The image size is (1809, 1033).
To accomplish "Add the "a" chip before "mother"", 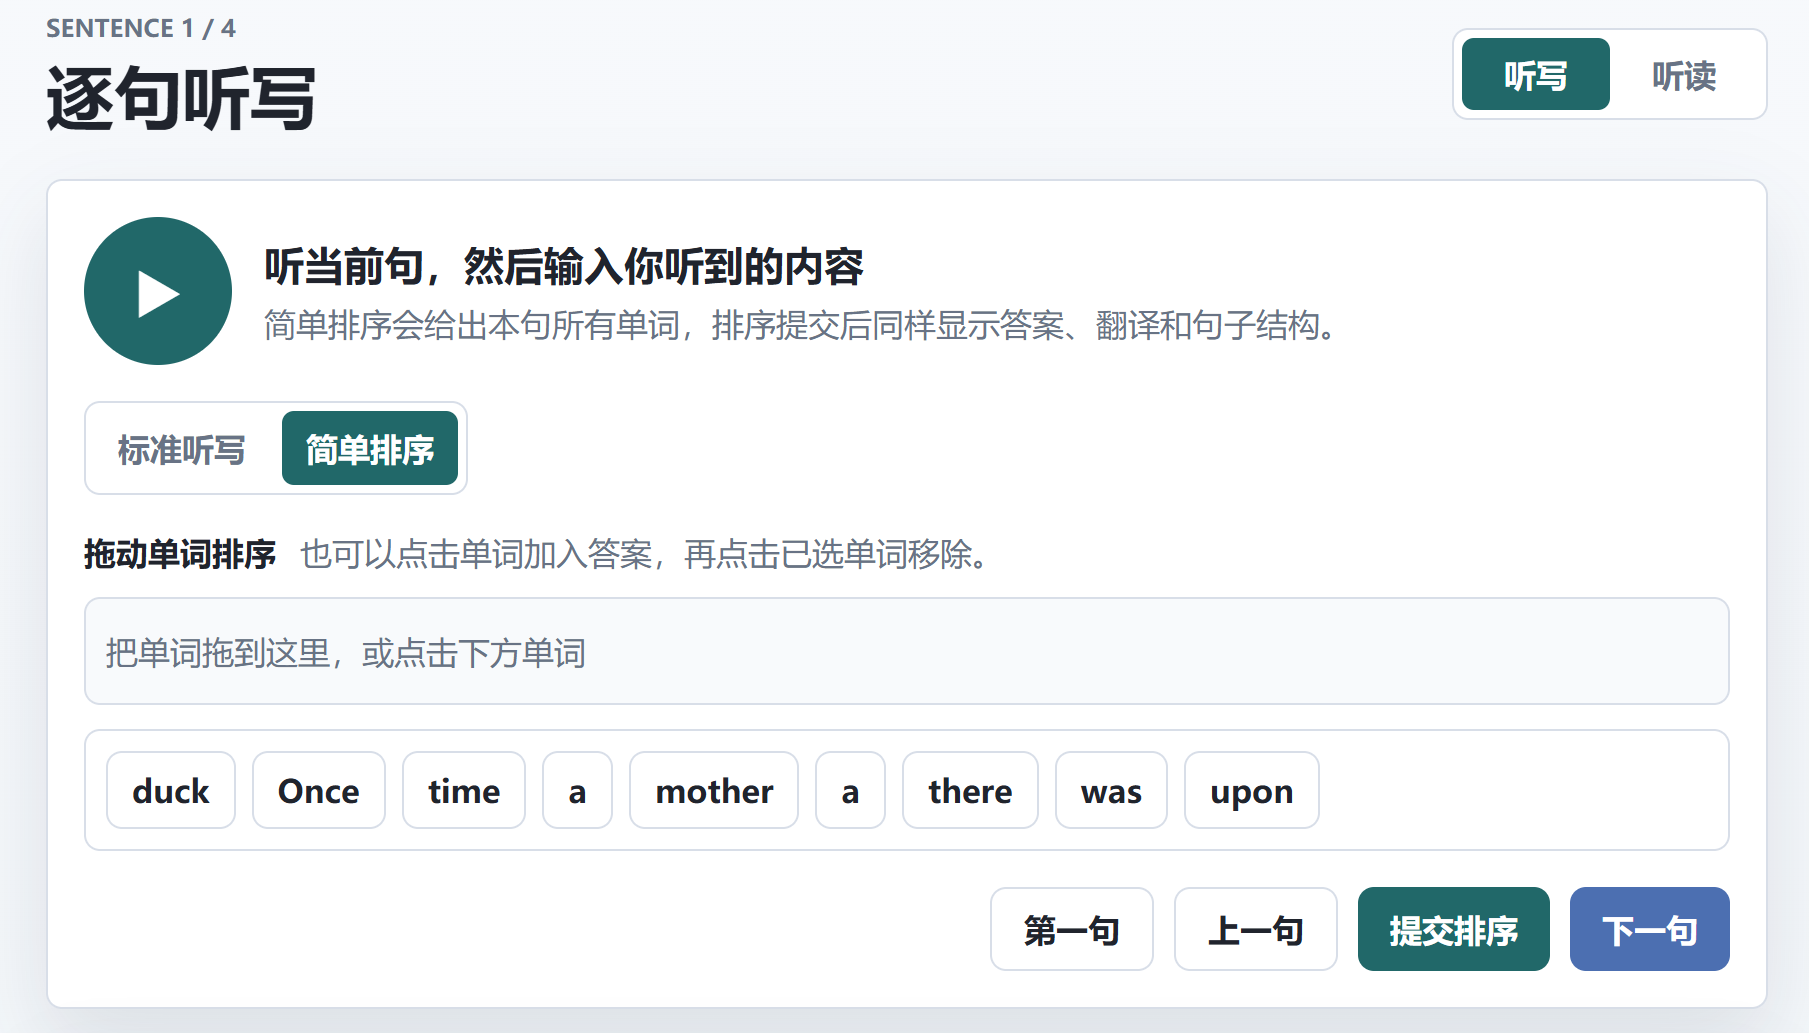I will click(577, 790).
